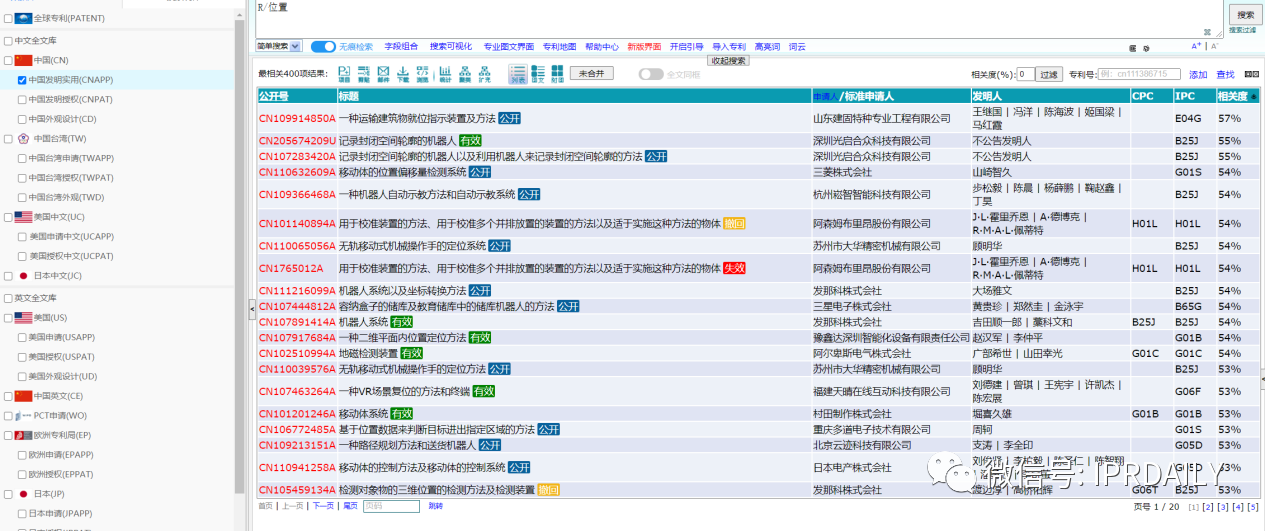Viewport: 1265px width, 531px height.
Task: Click the 相关度 sort arrow icon
Action: (1254, 97)
